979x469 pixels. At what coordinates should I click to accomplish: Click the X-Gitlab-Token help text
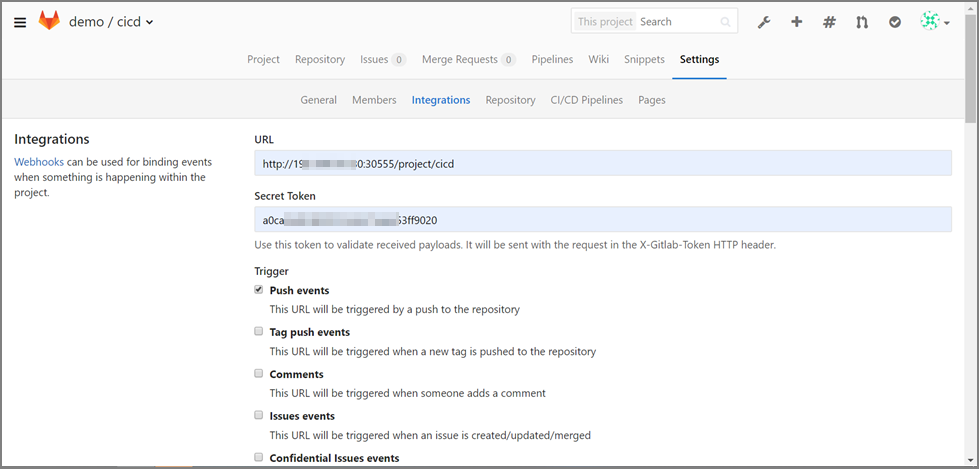click(x=515, y=245)
